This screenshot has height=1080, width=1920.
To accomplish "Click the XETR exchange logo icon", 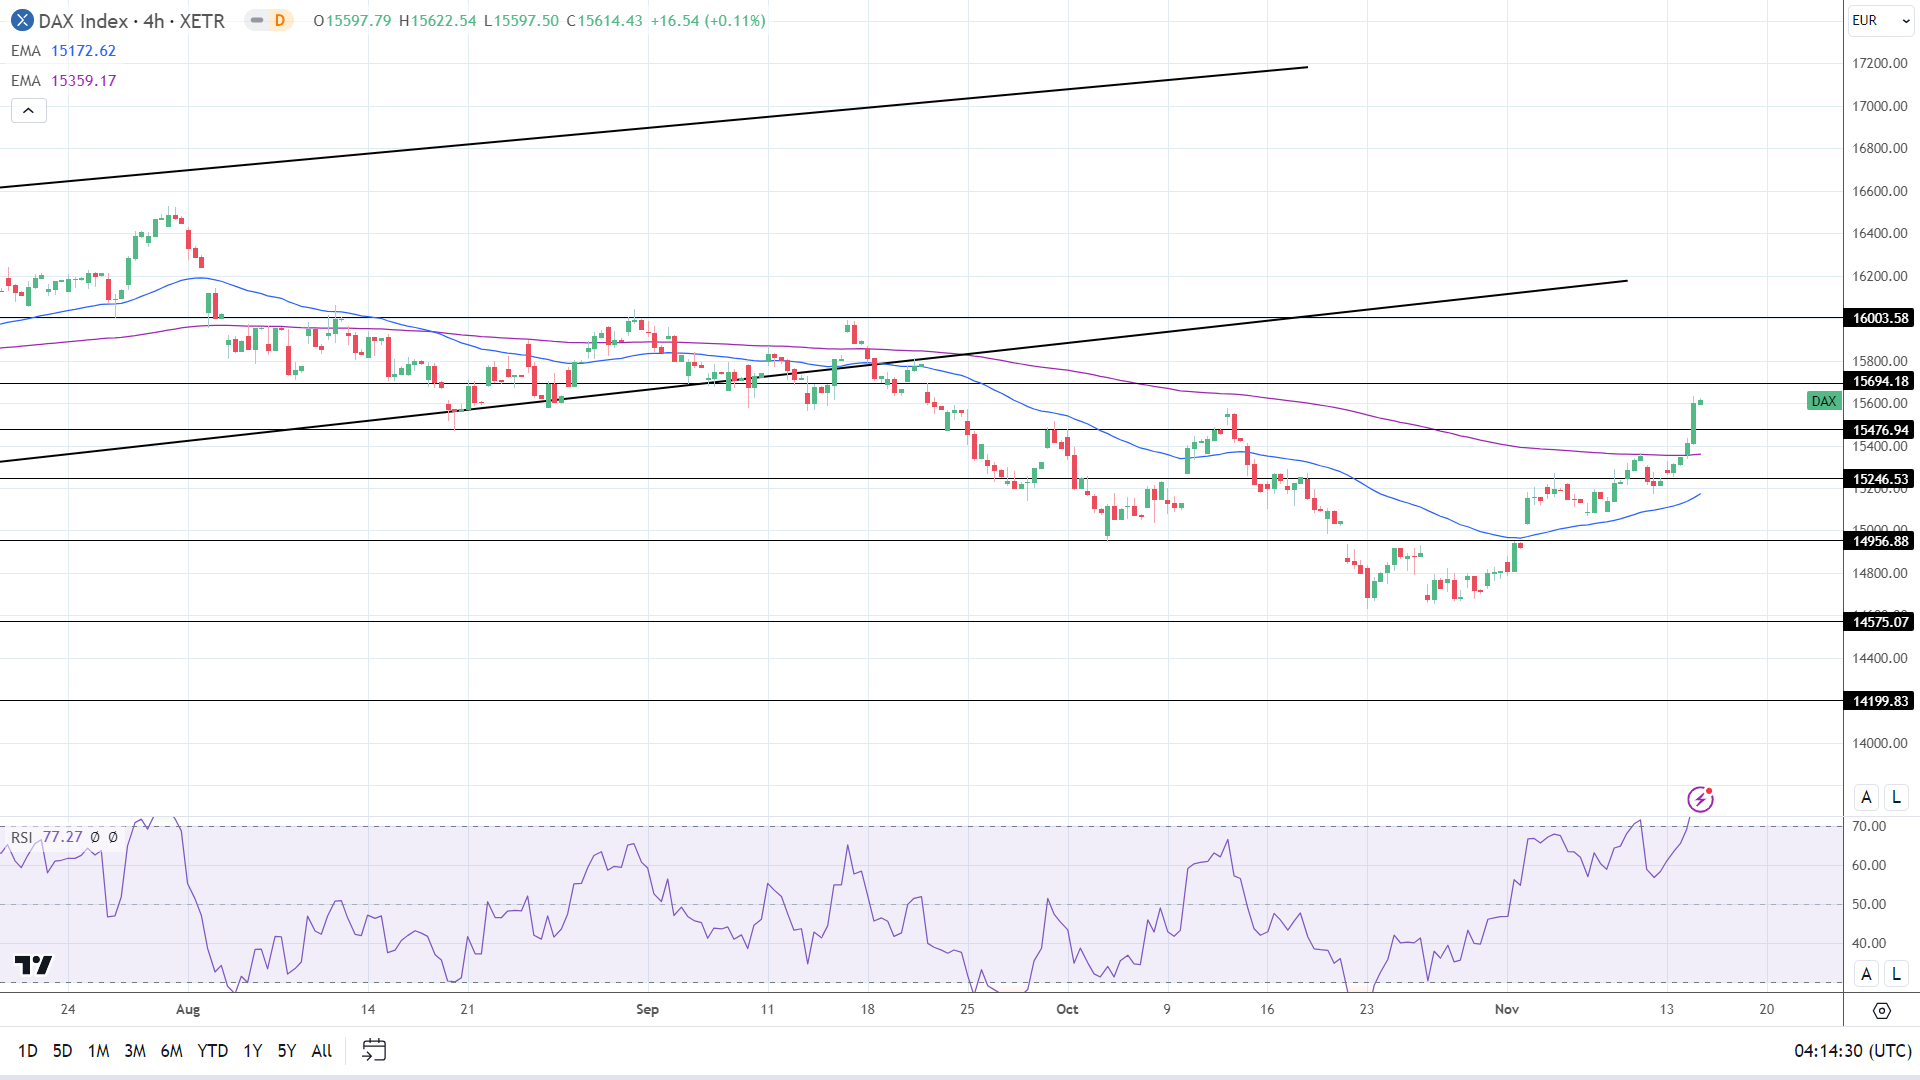I will click(21, 20).
